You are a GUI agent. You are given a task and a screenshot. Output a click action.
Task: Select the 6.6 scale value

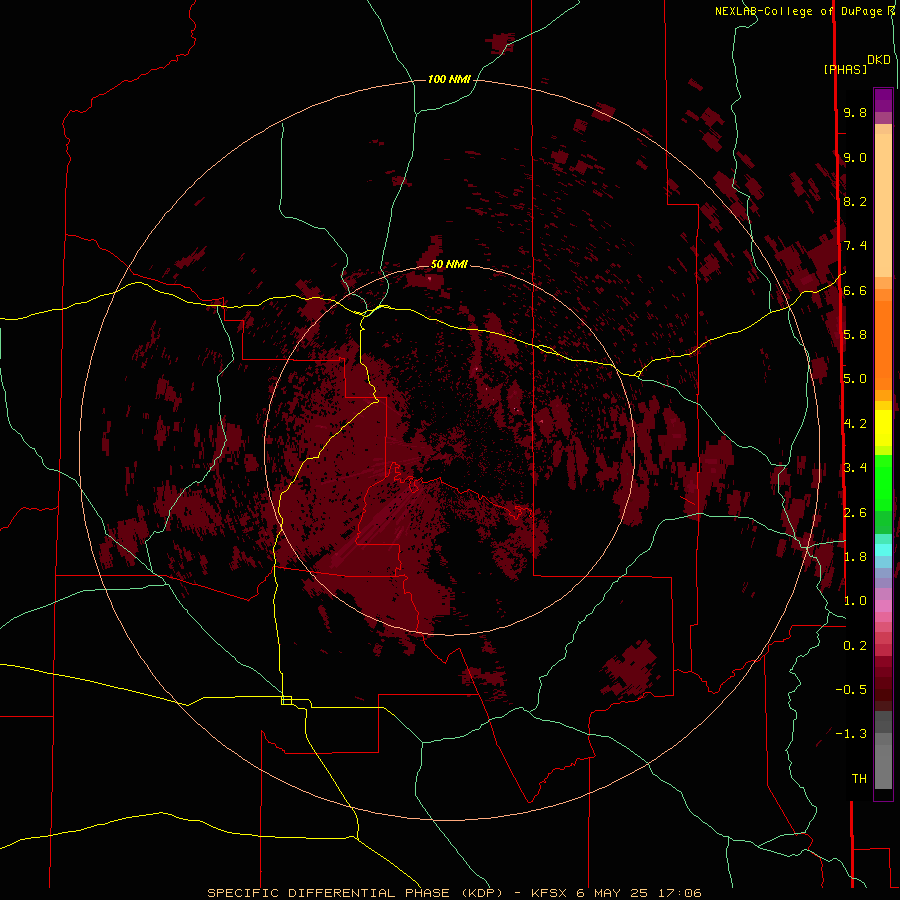[855, 290]
